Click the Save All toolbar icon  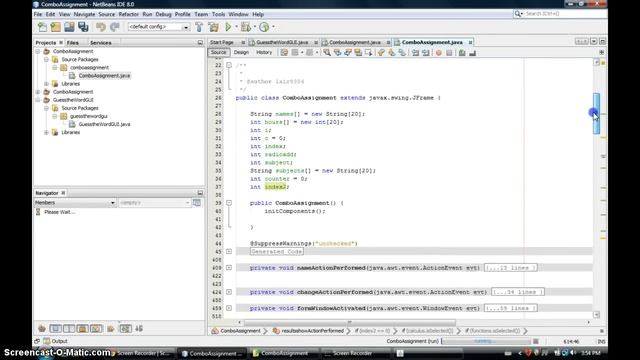[83, 27]
